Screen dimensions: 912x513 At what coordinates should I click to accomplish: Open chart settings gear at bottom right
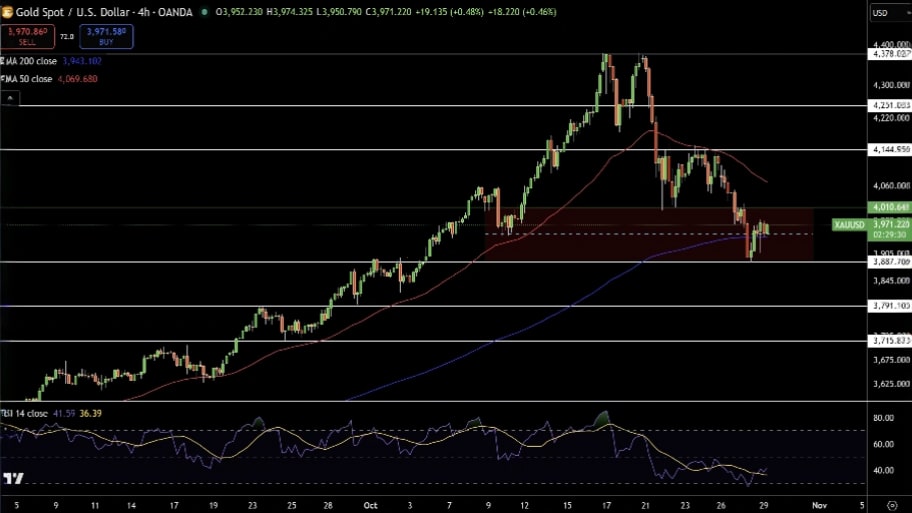pyautogui.click(x=891, y=506)
